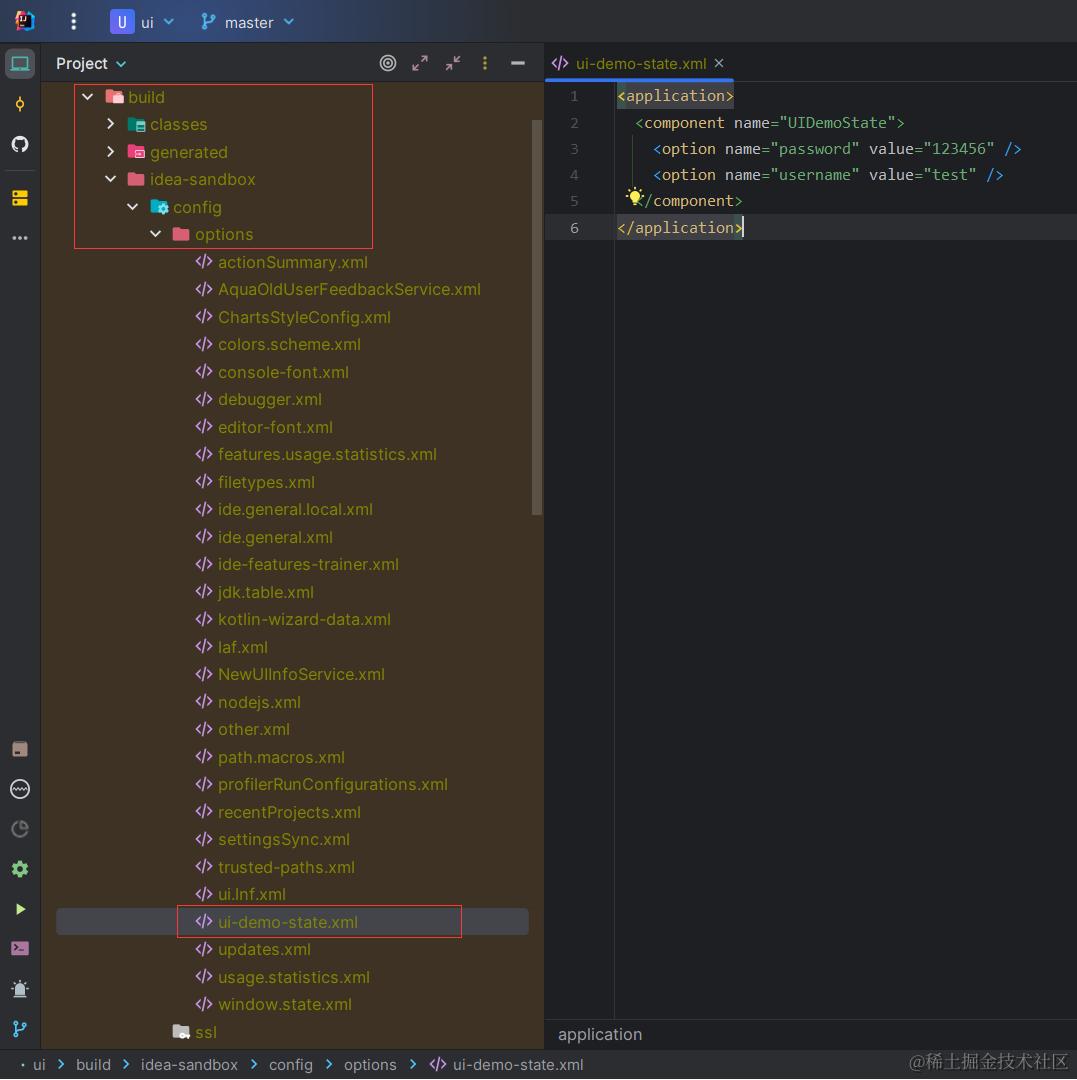Select recentProjects.xml file
The height and width of the screenshot is (1080, 1077).
289,812
